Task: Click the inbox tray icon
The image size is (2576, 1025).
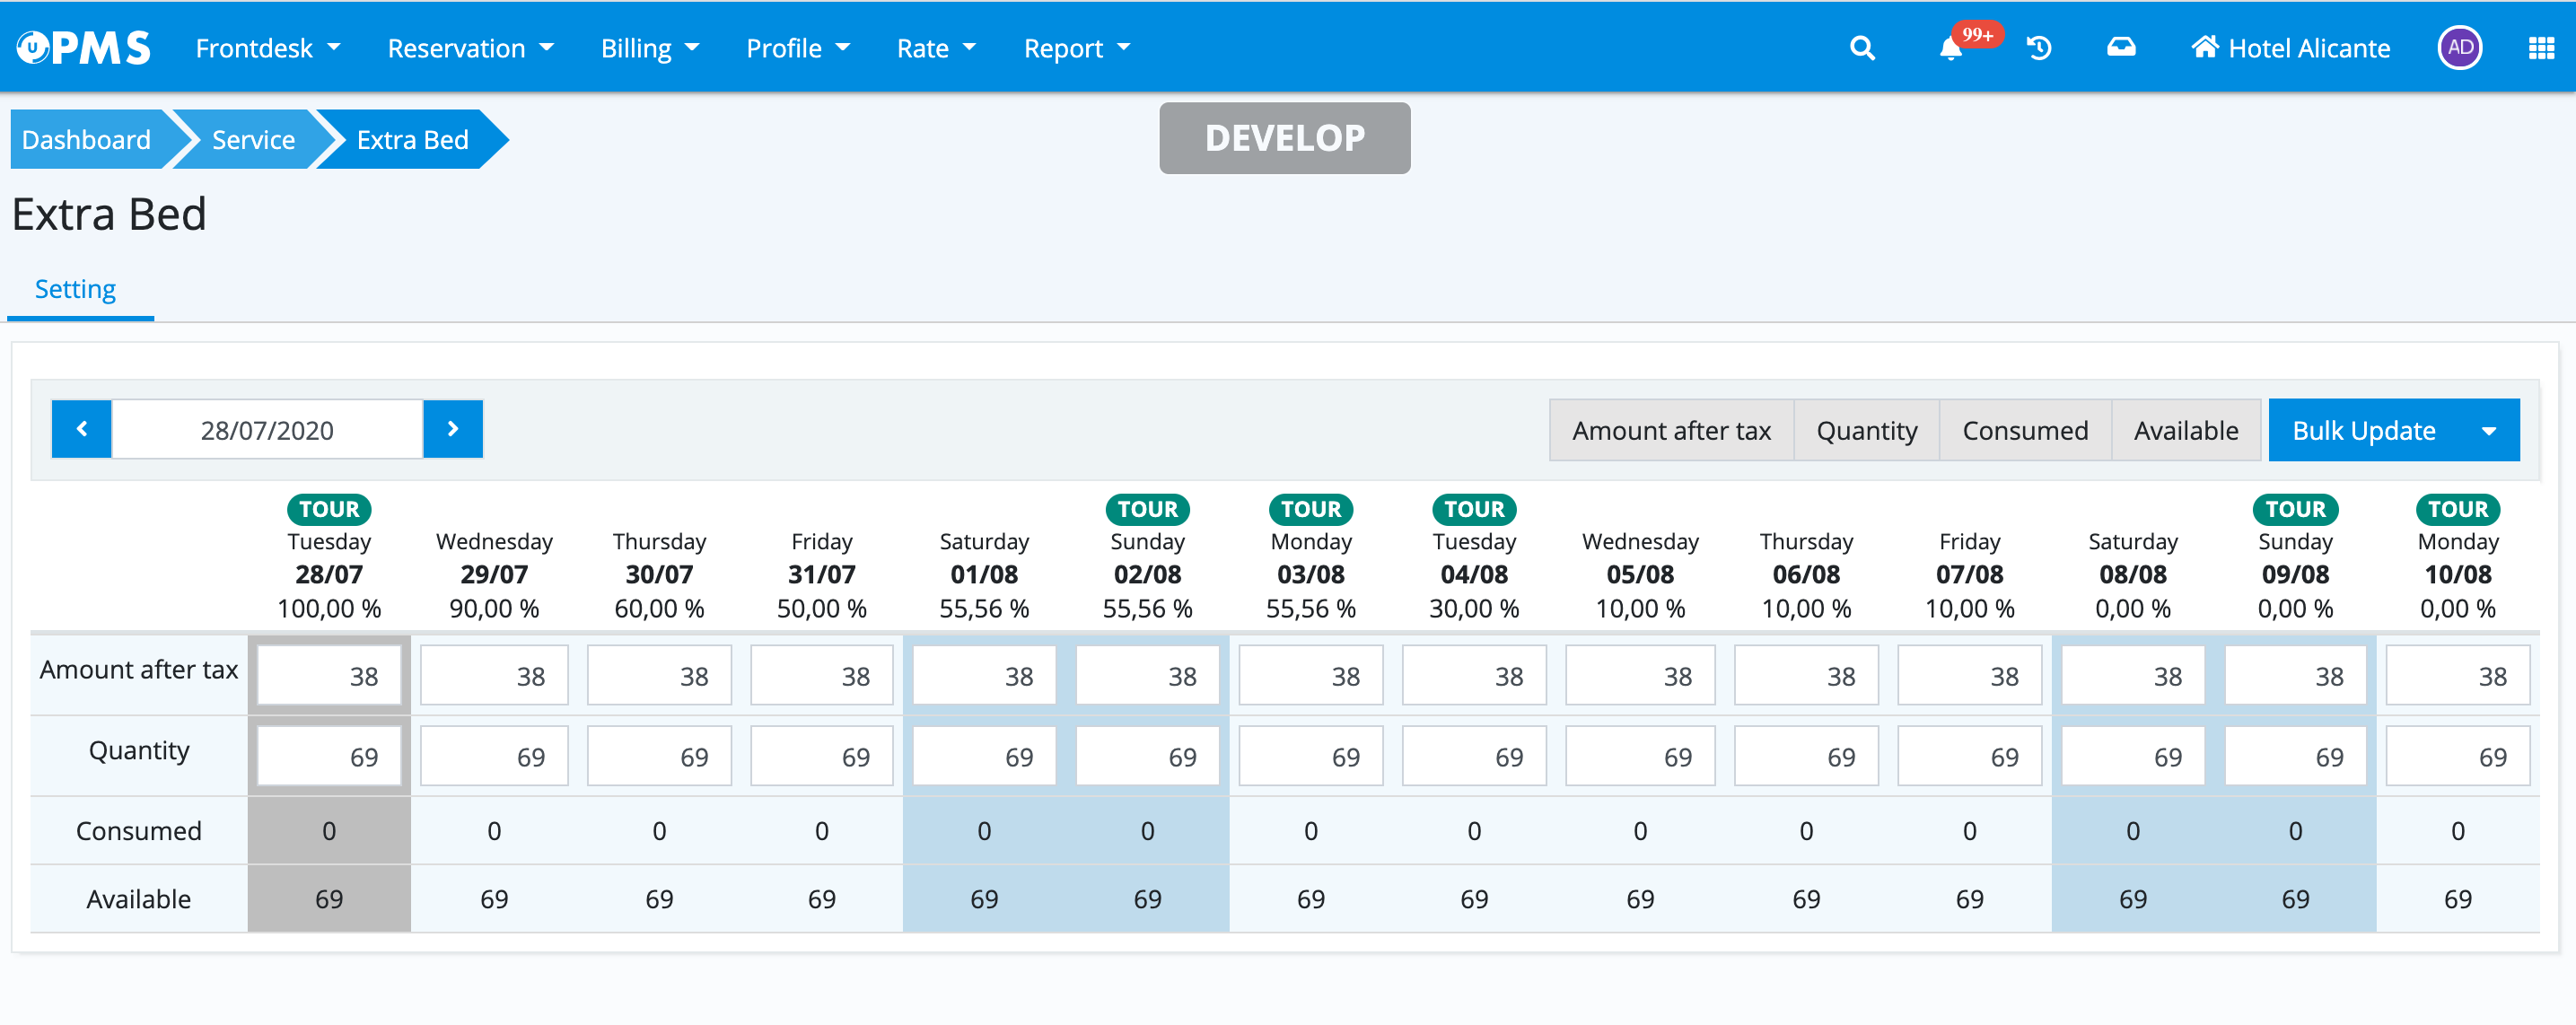Action: tap(2120, 48)
